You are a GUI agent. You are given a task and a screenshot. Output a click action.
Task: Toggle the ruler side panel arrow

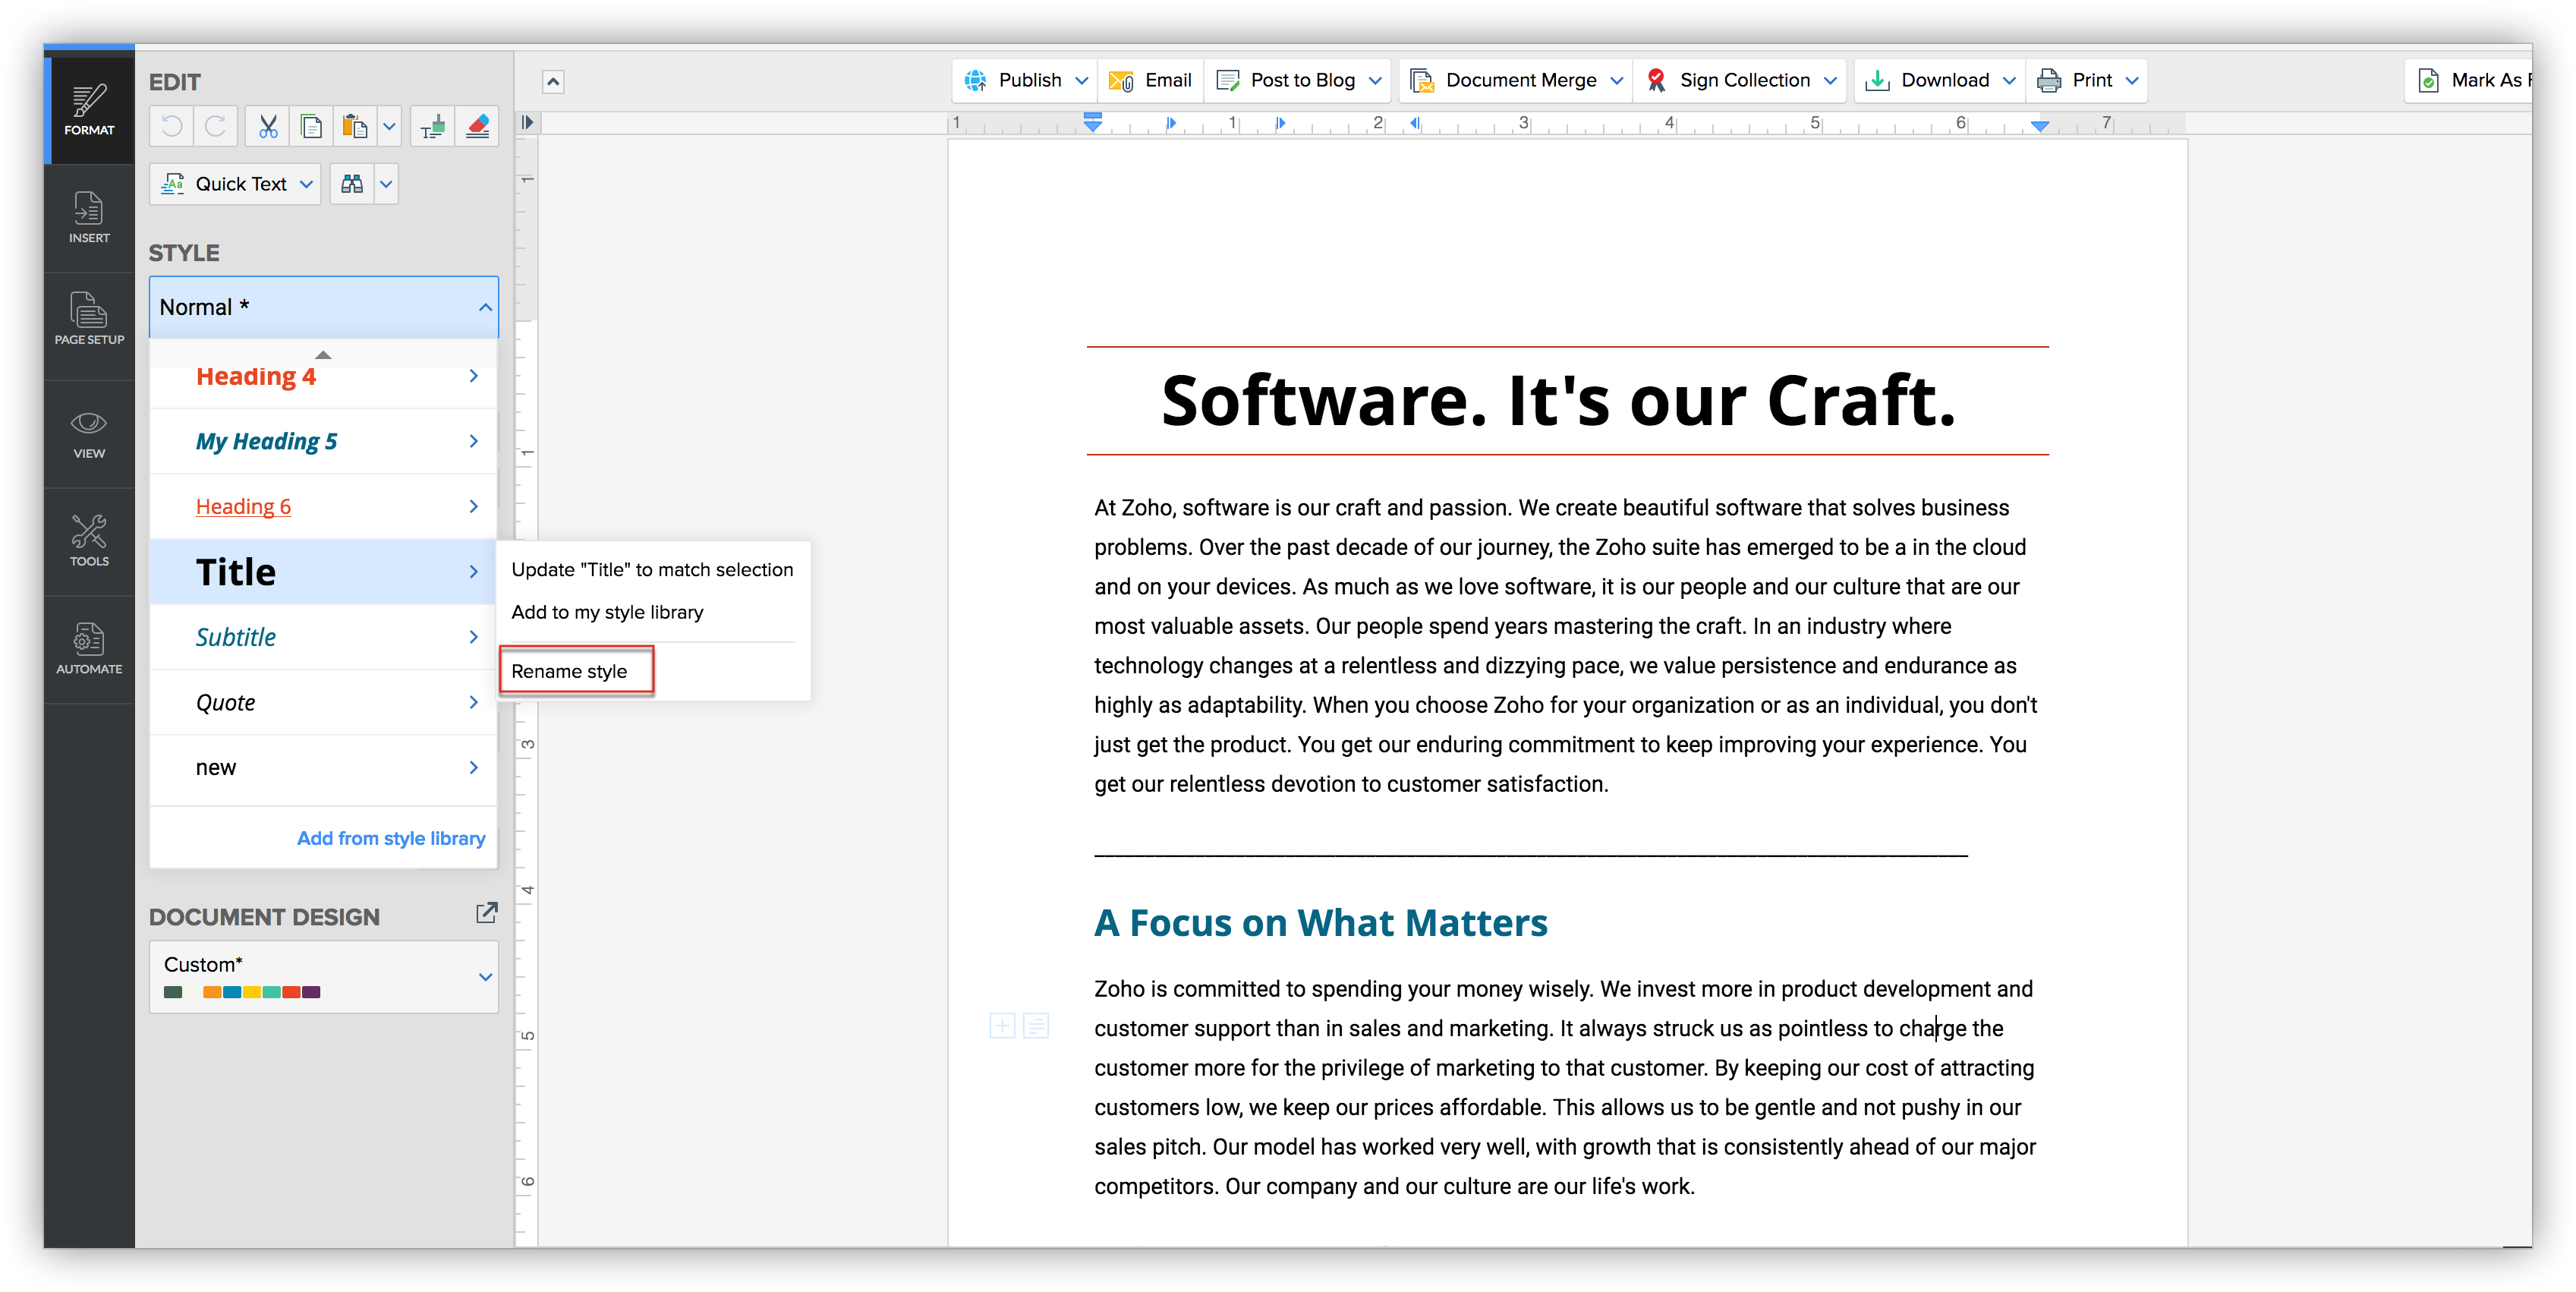(528, 122)
